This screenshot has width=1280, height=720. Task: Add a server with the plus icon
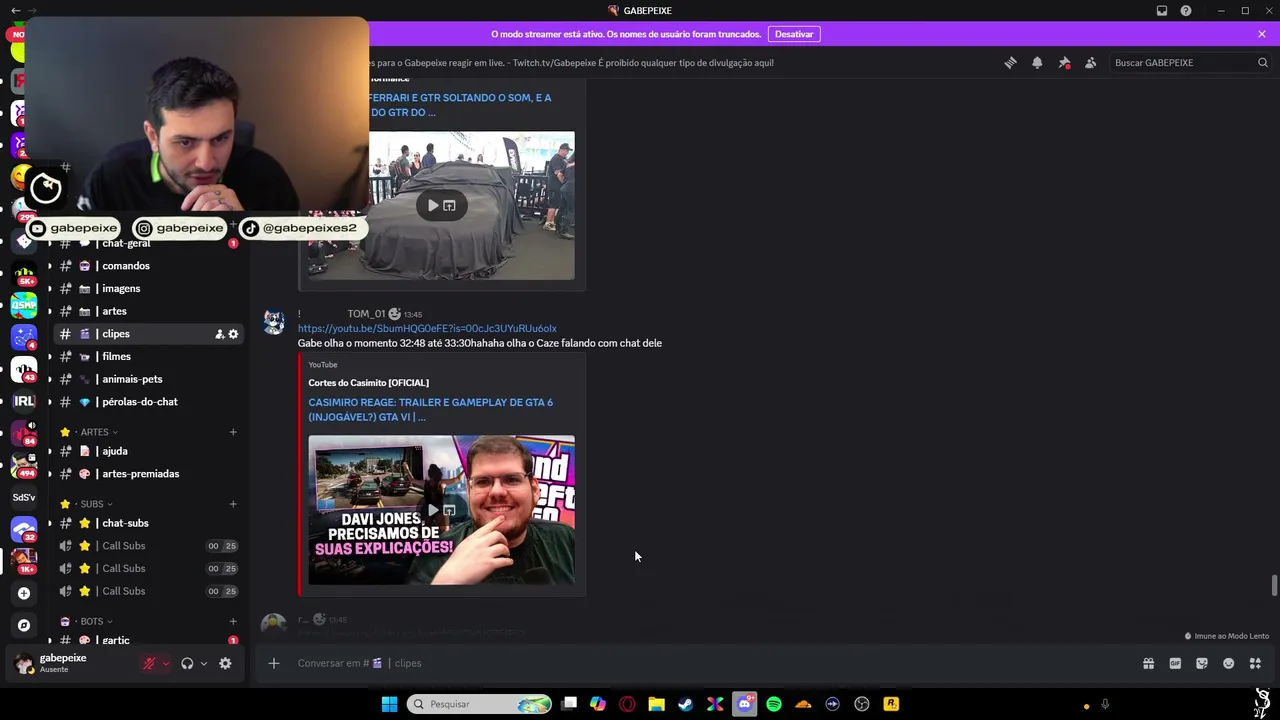[x=24, y=593]
